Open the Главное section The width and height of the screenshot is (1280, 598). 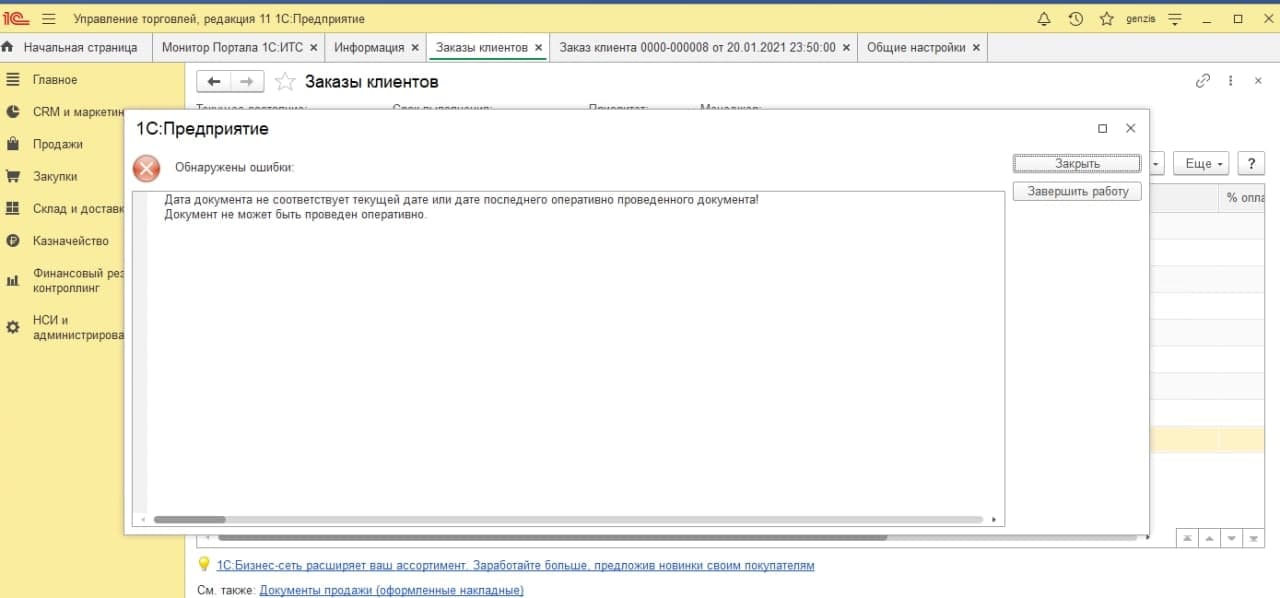coord(55,80)
